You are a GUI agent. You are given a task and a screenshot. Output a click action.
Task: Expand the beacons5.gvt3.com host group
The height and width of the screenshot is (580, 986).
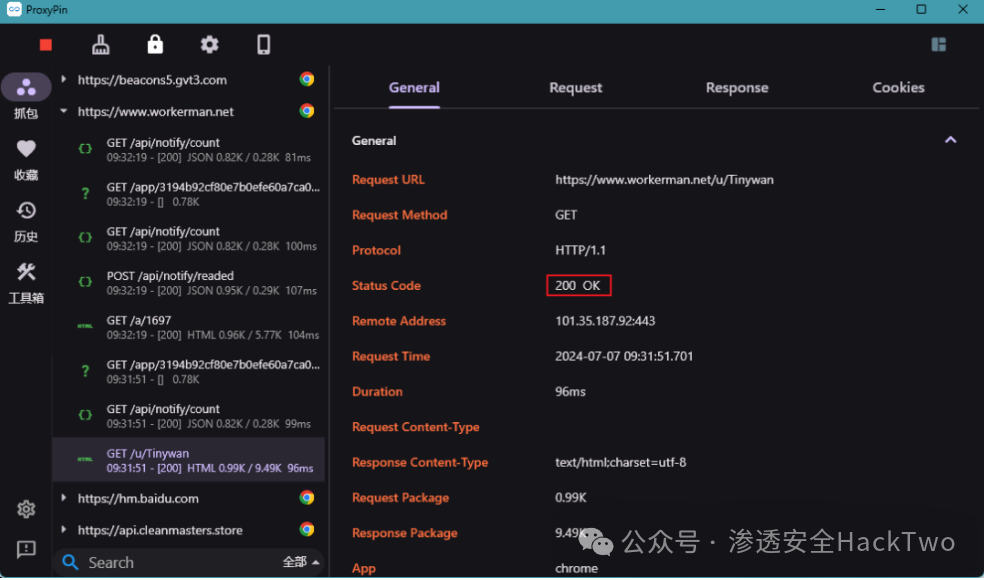coord(64,79)
